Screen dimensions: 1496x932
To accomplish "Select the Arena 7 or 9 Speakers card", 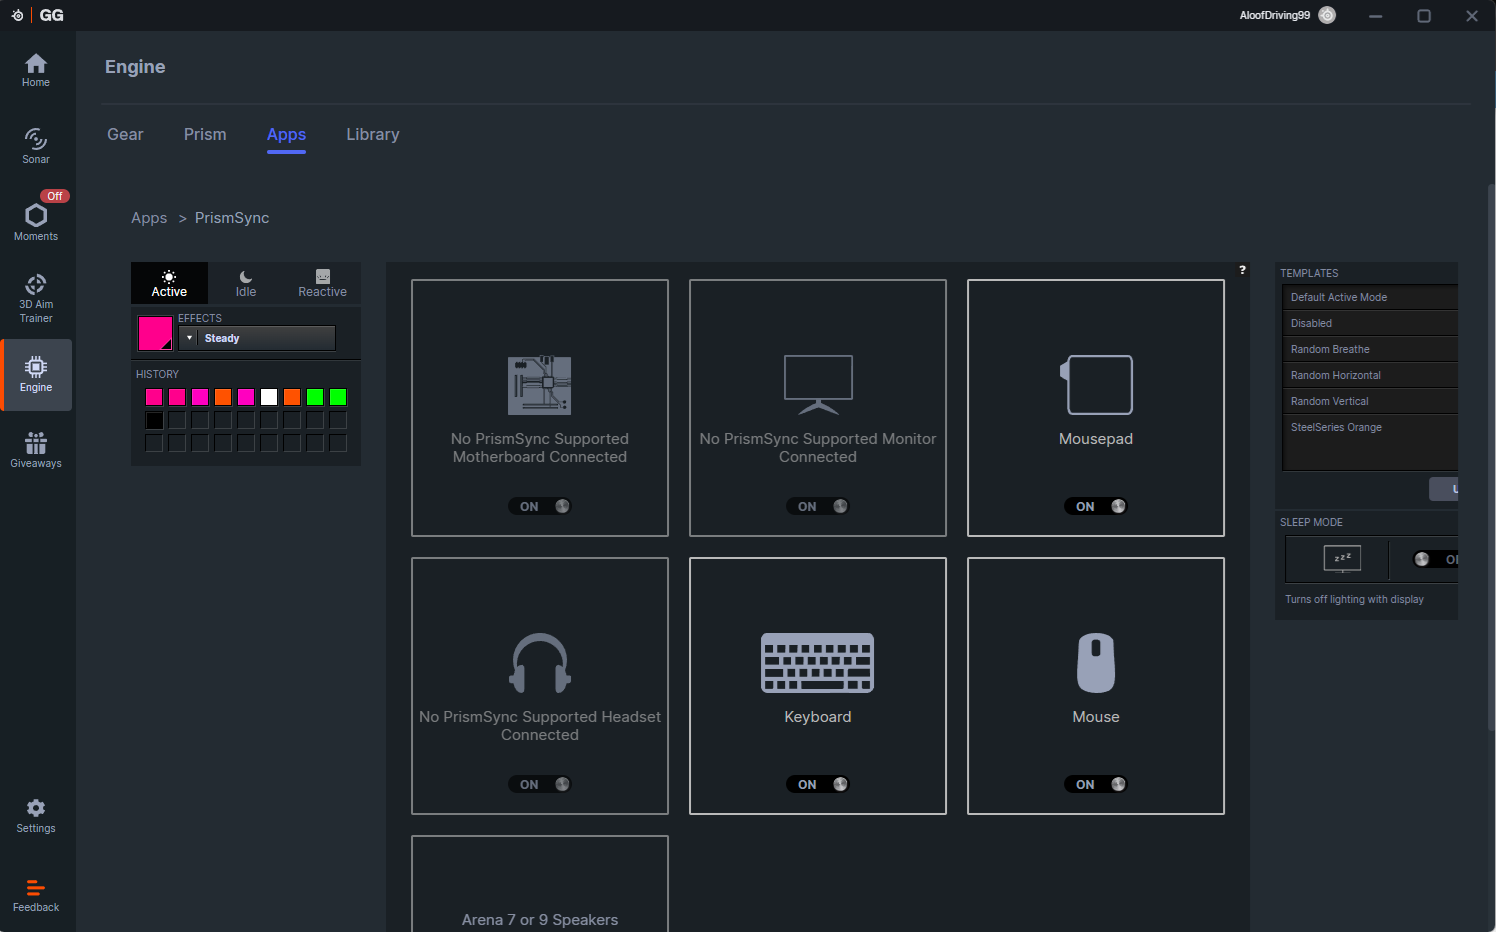I will pyautogui.click(x=540, y=884).
